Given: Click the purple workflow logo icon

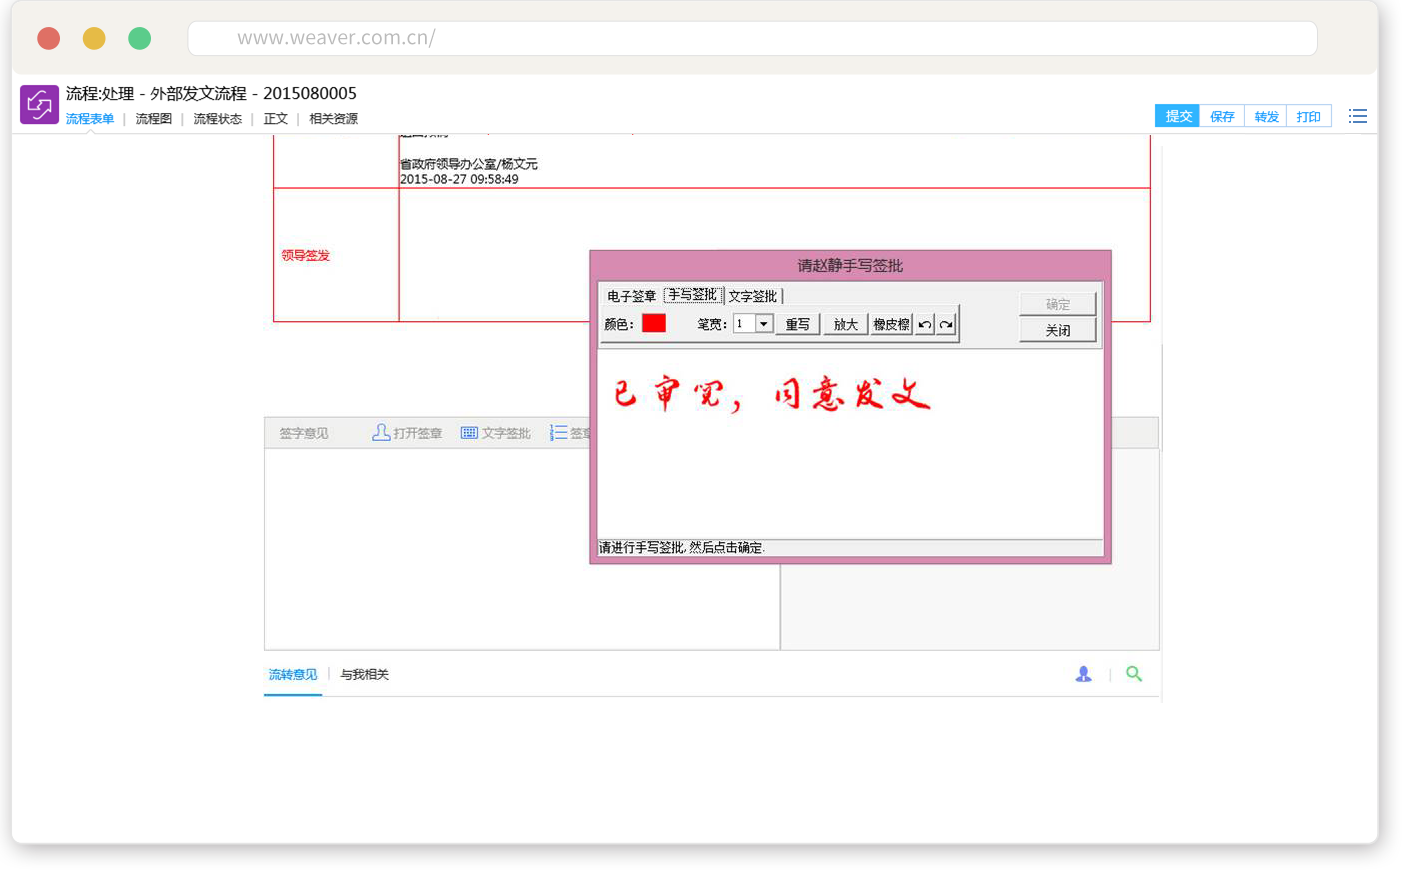Looking at the screenshot, I should tap(39, 105).
